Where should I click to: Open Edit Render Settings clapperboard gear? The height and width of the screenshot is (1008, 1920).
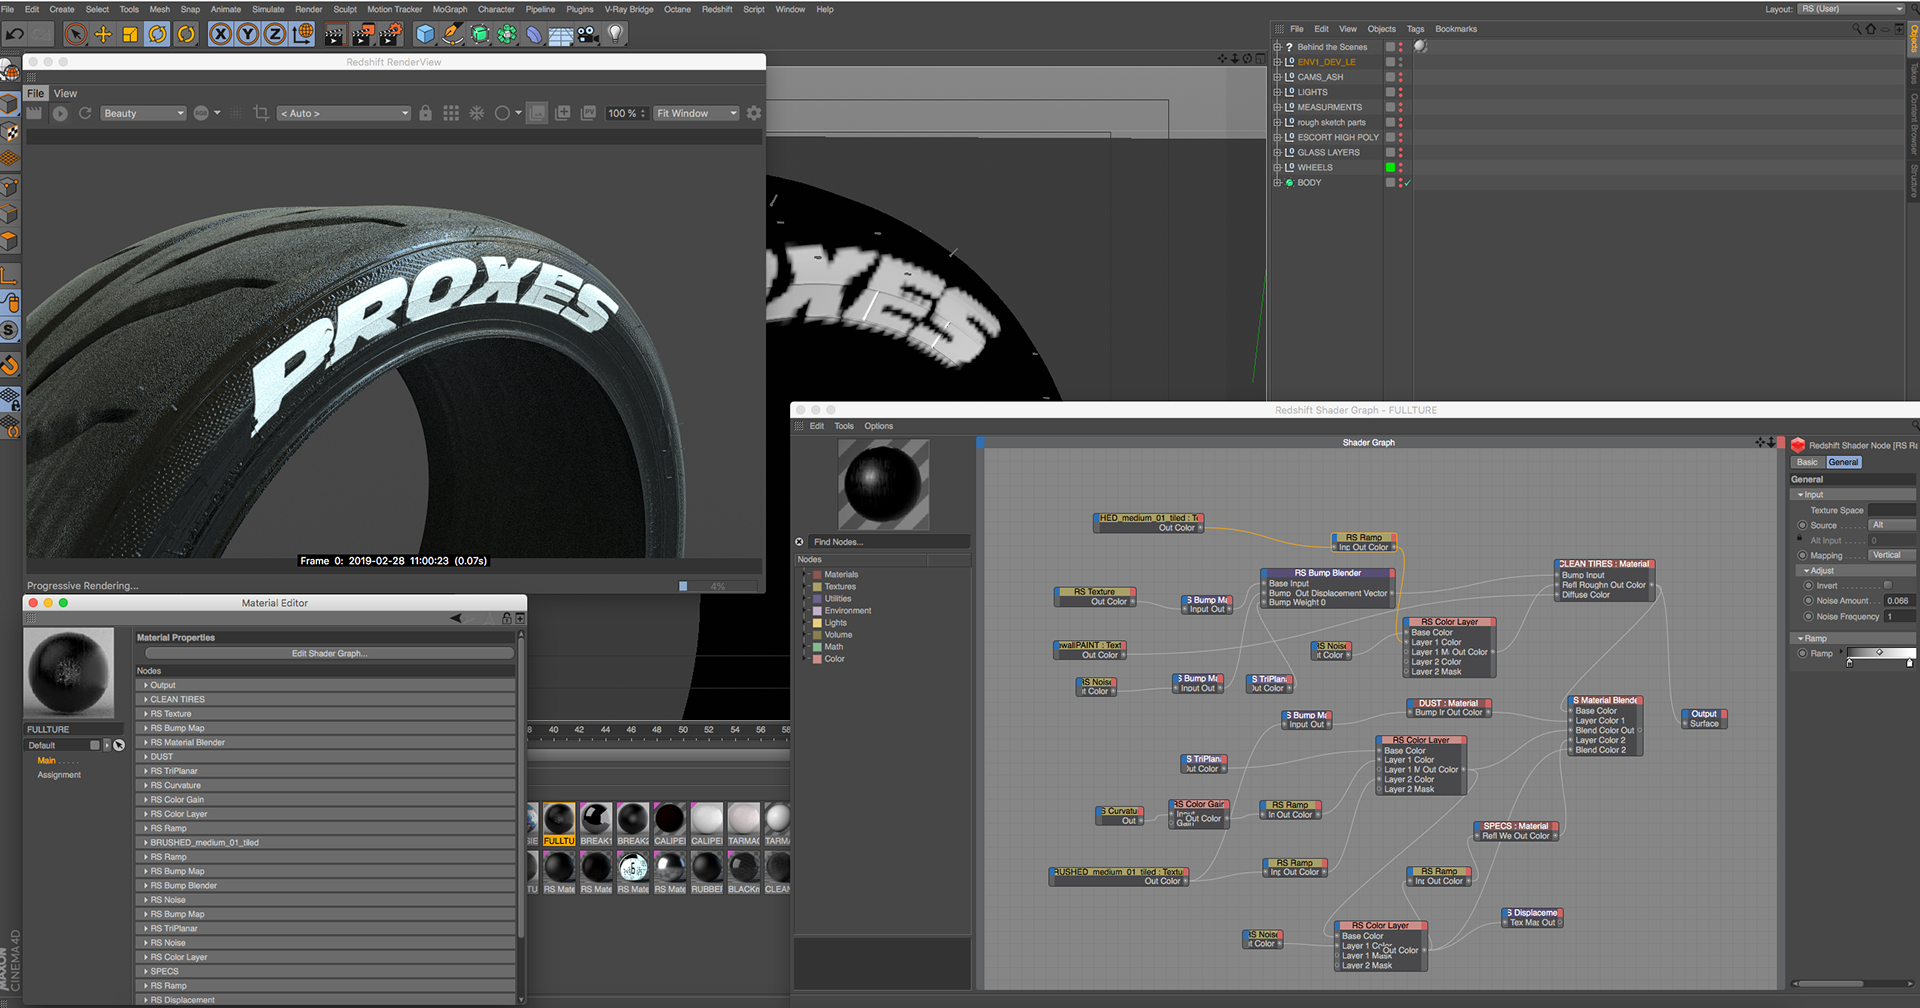click(x=391, y=34)
